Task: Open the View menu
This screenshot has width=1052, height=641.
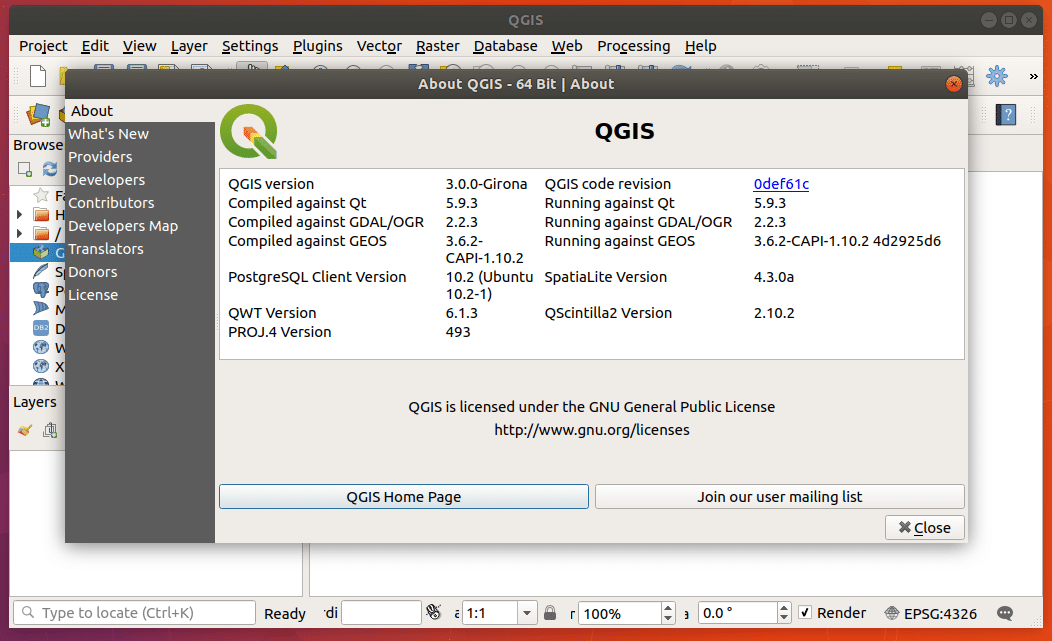Action: (x=139, y=46)
